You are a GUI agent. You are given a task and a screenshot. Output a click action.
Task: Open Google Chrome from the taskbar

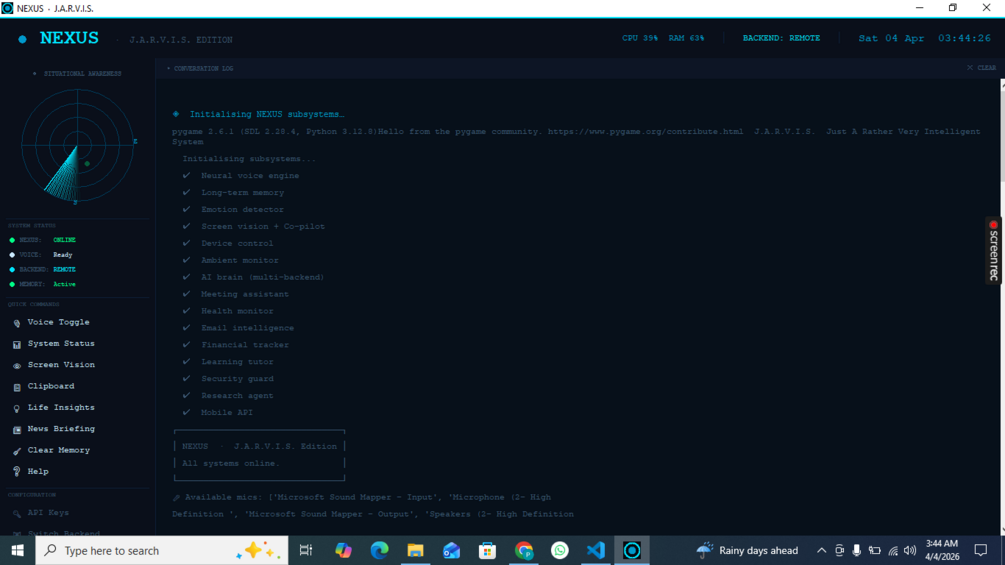[x=524, y=550]
